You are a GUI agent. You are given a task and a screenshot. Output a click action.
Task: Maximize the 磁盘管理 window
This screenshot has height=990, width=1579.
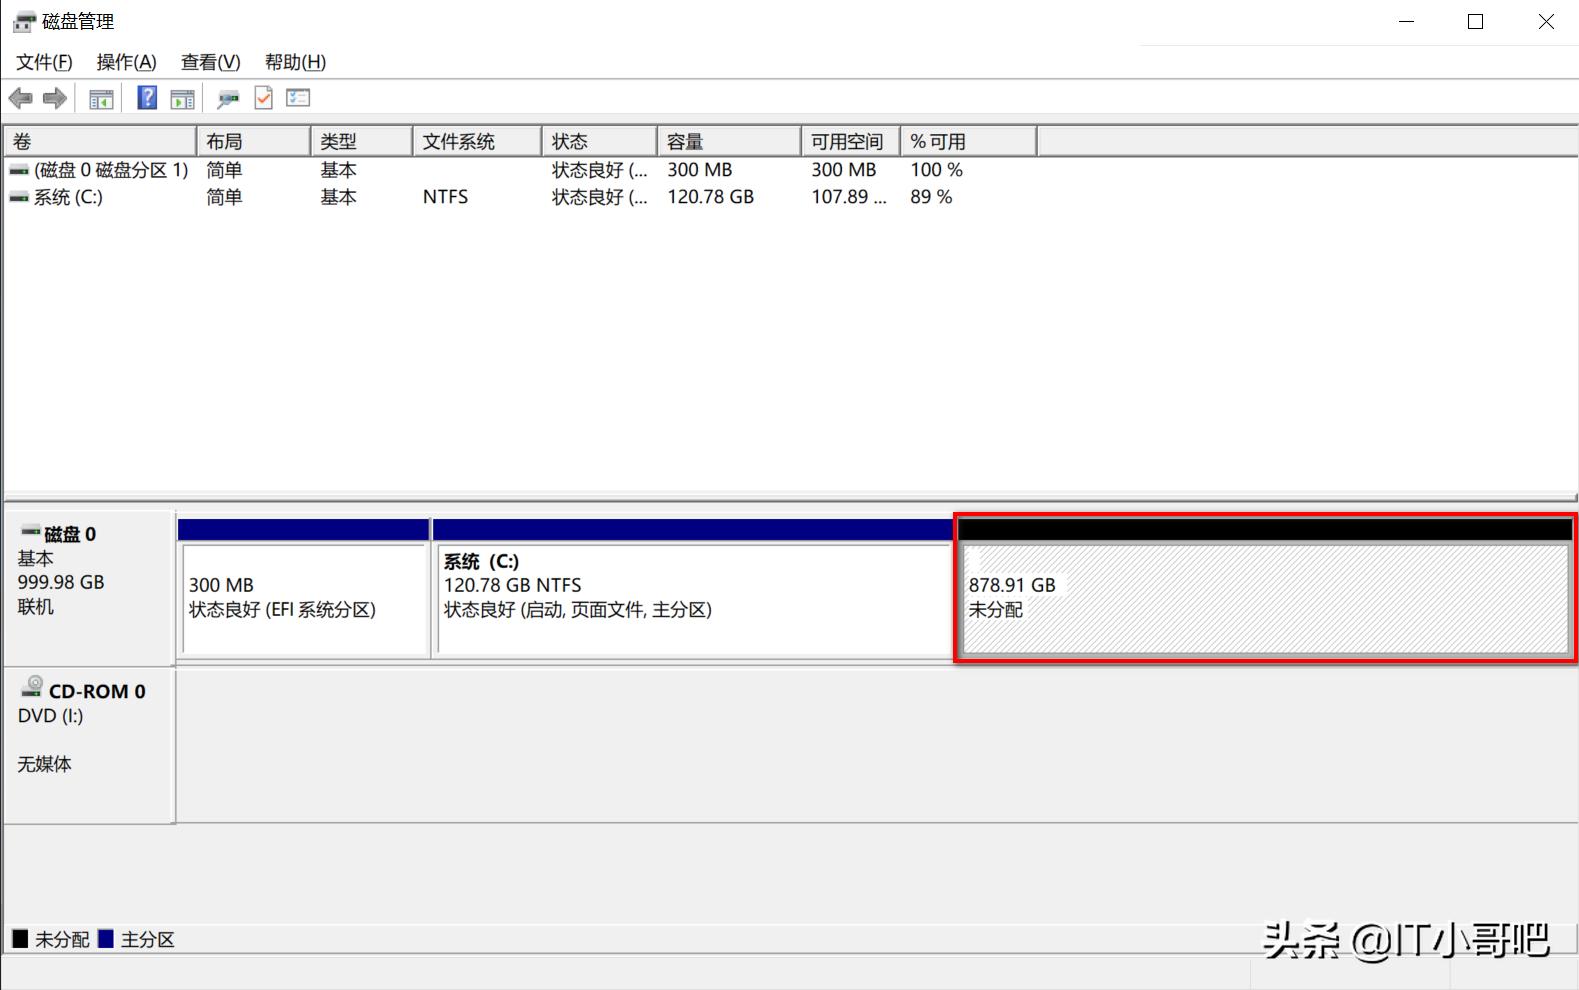click(x=1475, y=21)
